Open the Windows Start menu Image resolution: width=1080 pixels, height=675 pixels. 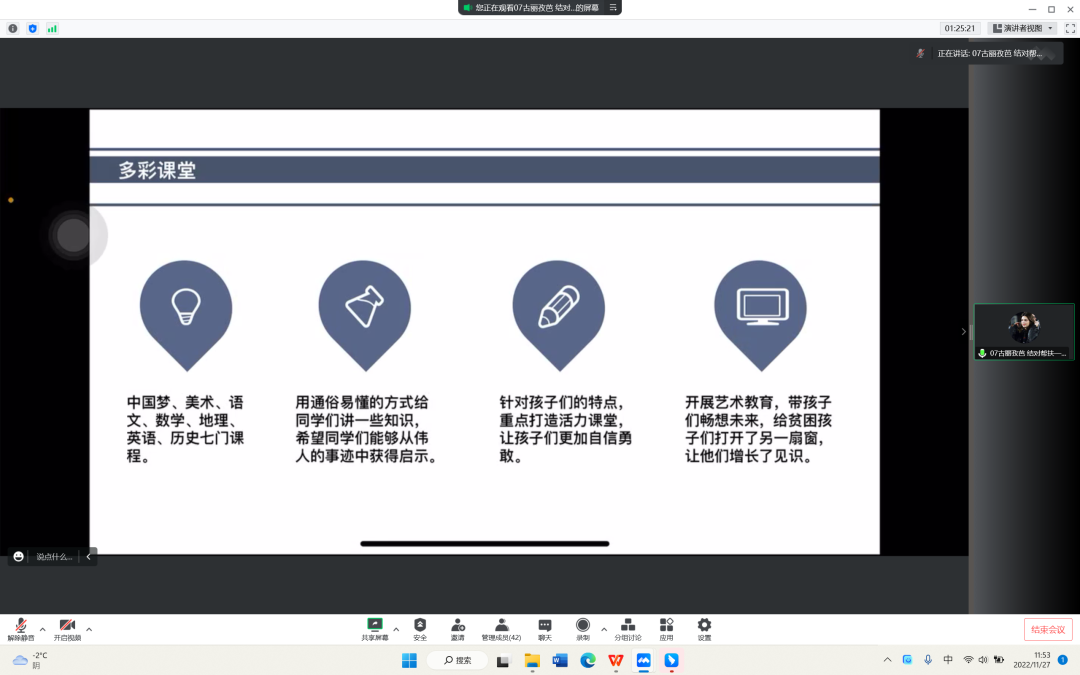tap(409, 661)
